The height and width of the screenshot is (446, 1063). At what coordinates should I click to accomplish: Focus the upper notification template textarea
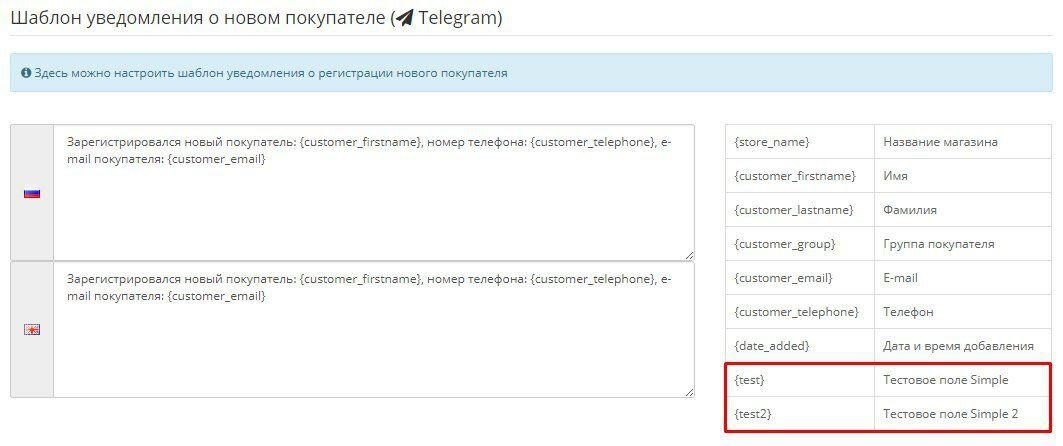[x=373, y=200]
